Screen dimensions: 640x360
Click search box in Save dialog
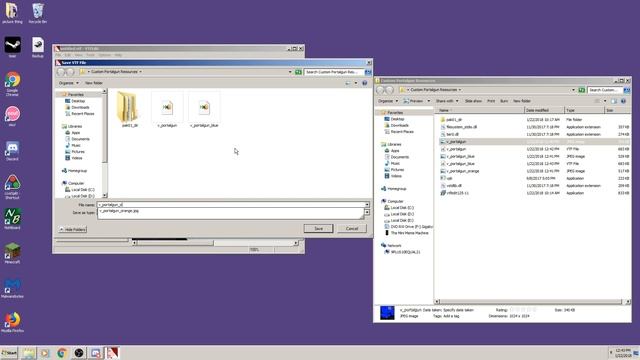(x=334, y=72)
